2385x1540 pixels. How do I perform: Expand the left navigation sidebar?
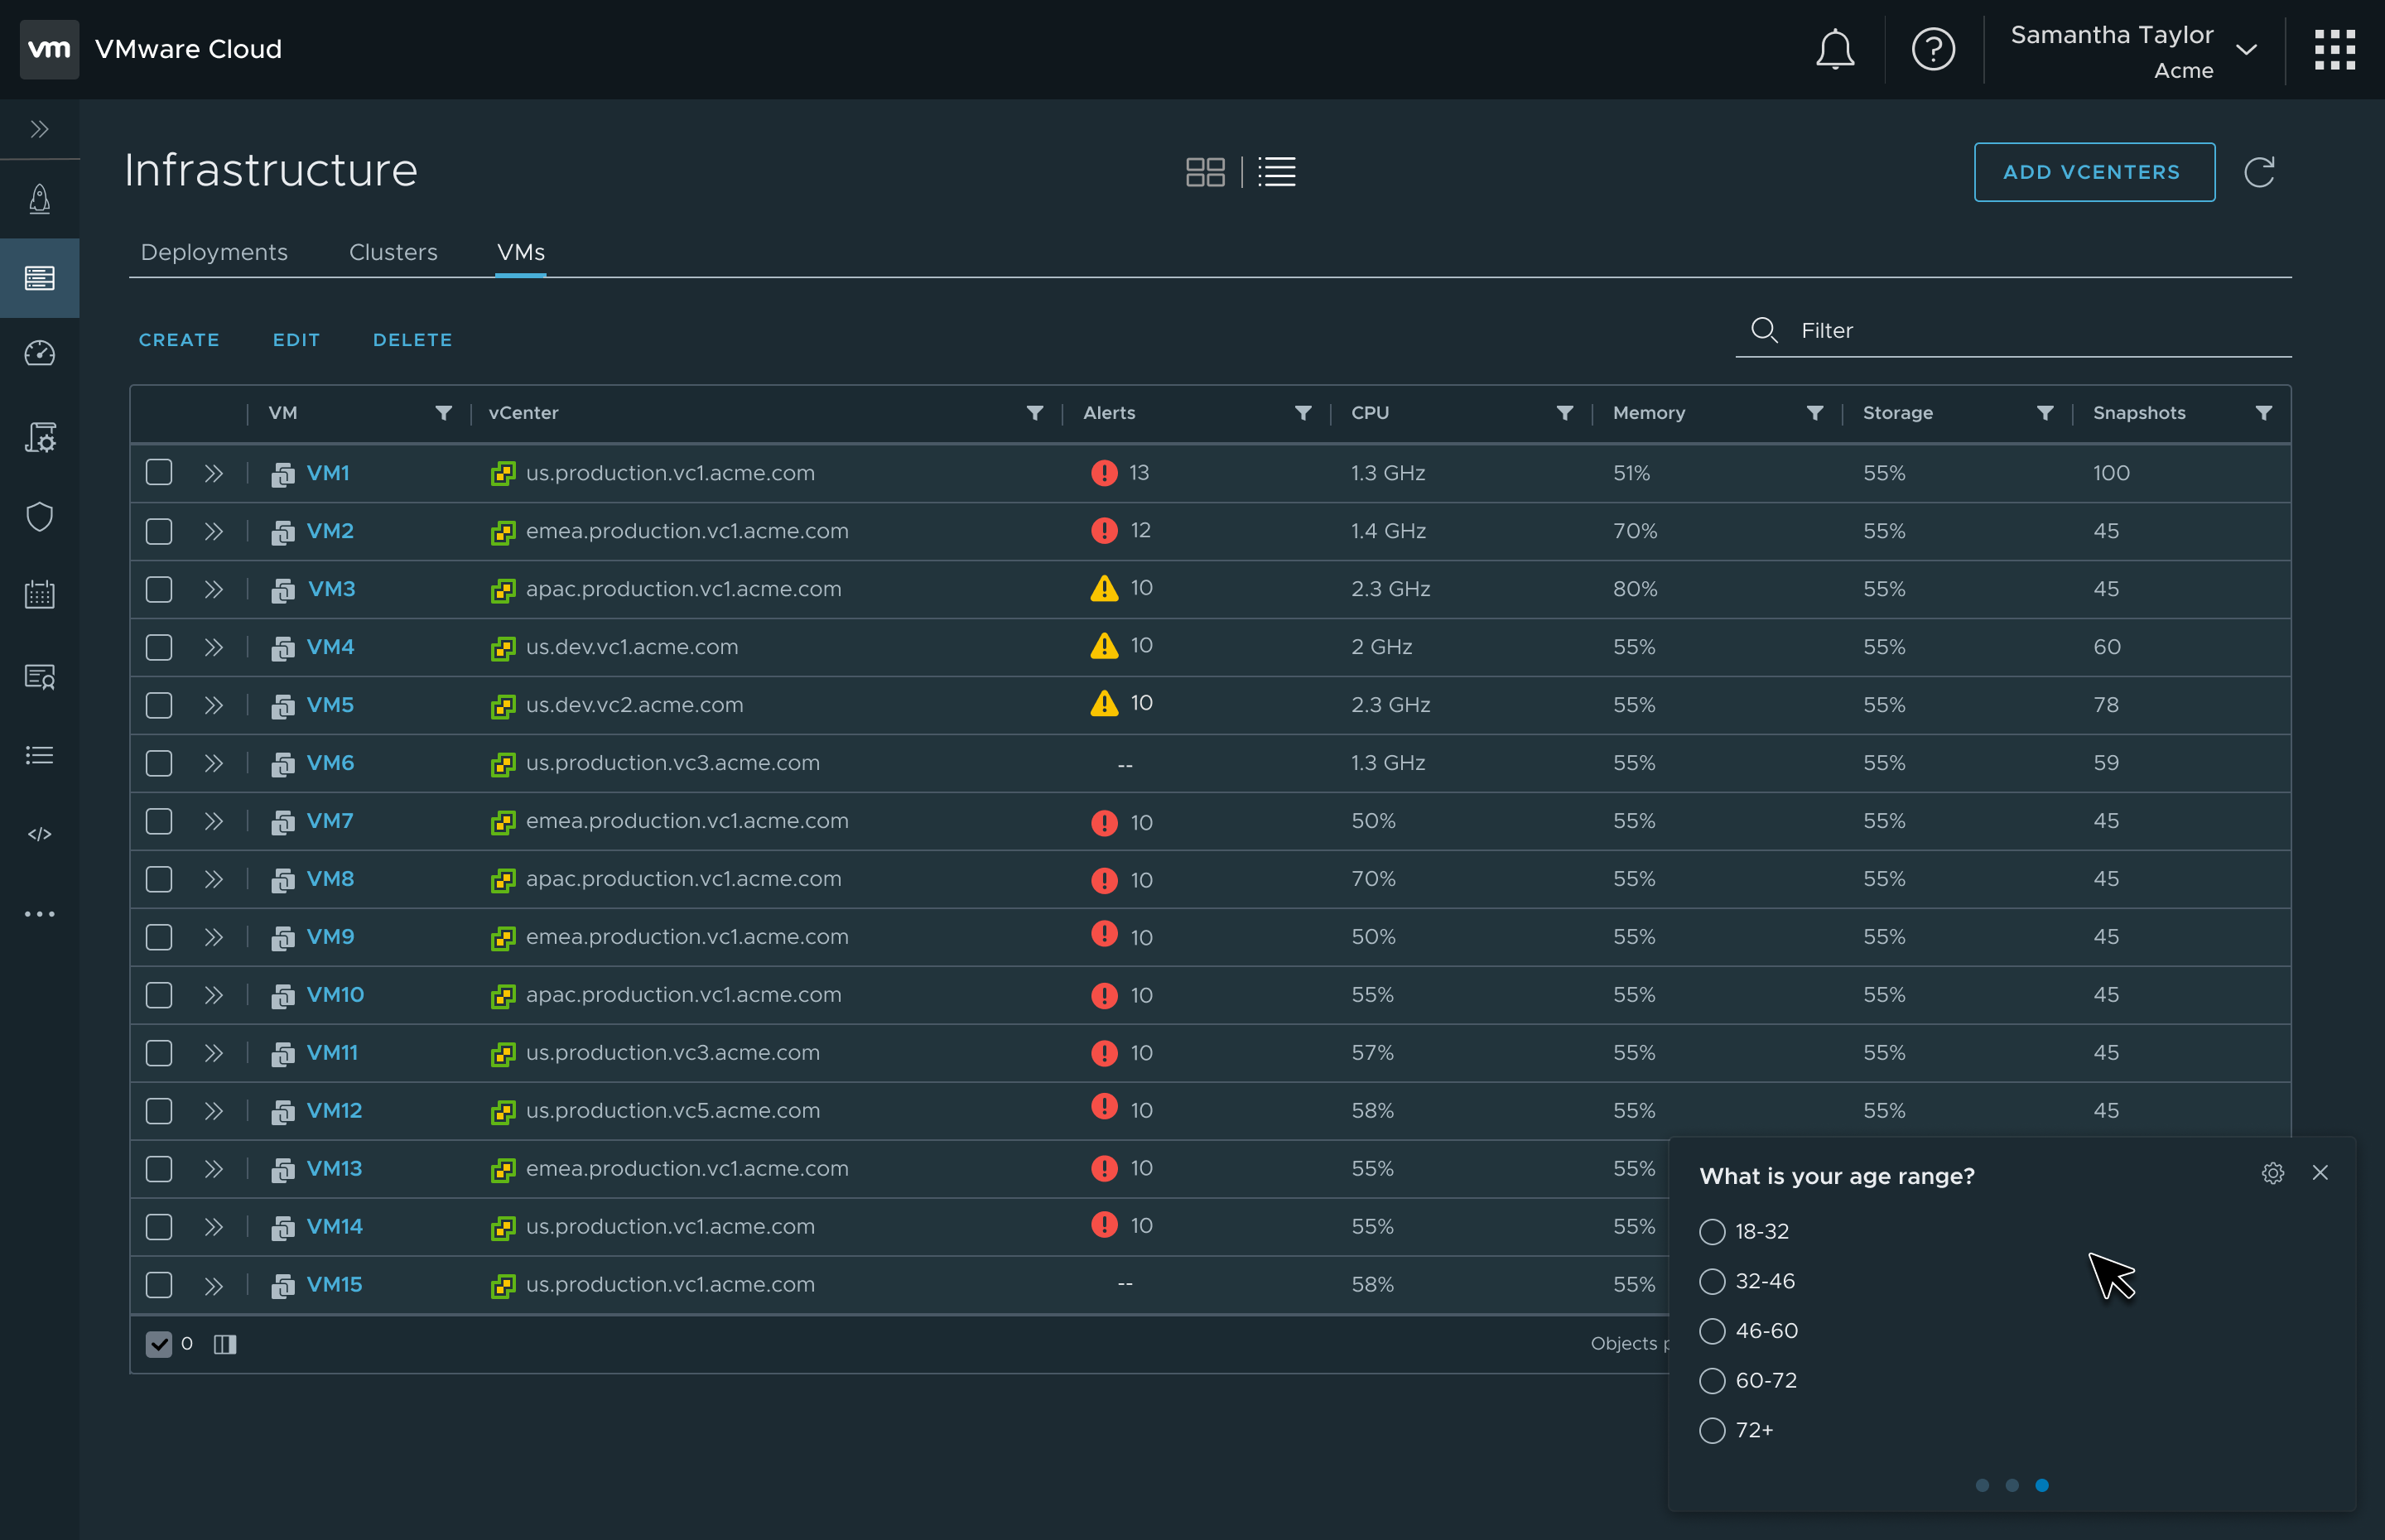click(x=40, y=129)
